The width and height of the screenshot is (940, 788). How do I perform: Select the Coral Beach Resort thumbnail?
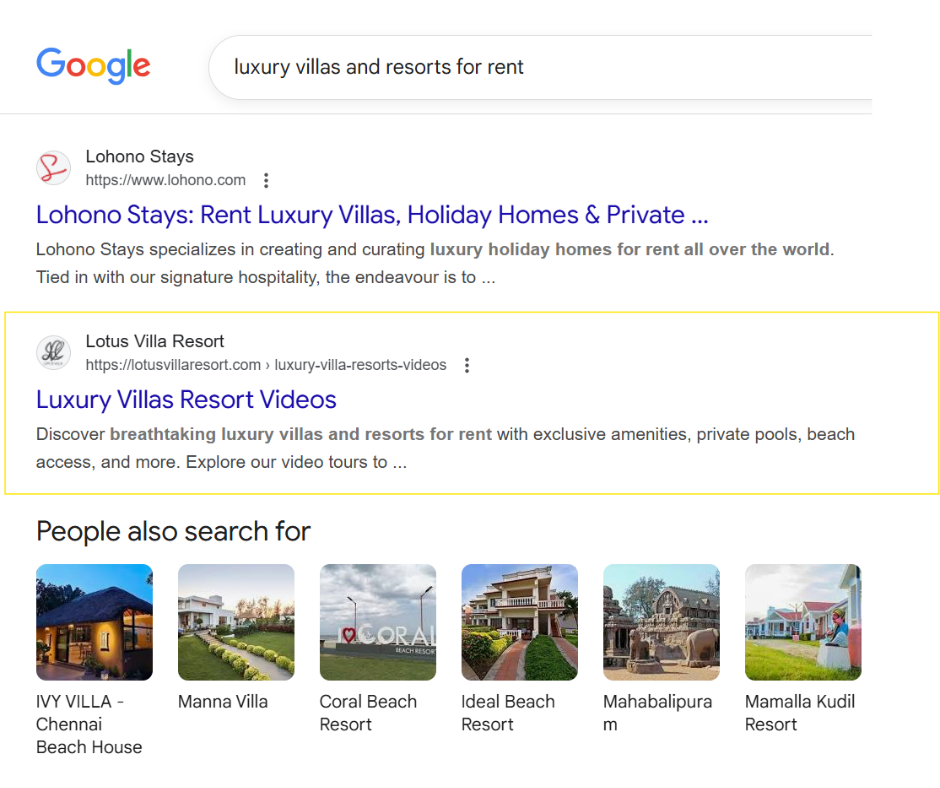click(x=378, y=622)
